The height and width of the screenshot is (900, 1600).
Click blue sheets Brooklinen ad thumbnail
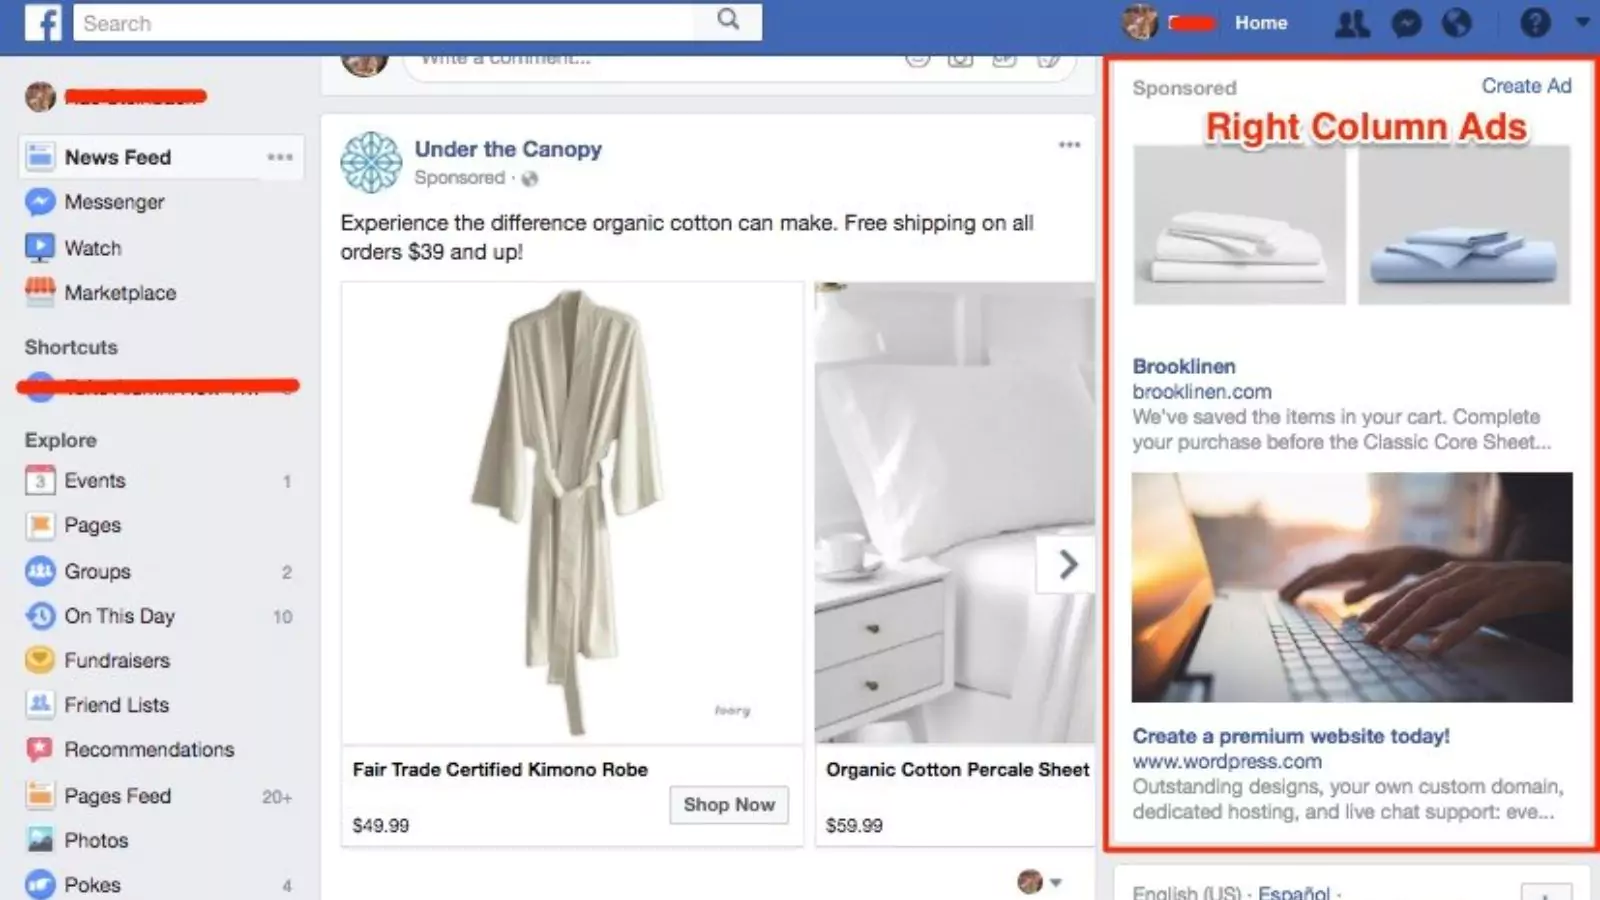(x=1464, y=225)
